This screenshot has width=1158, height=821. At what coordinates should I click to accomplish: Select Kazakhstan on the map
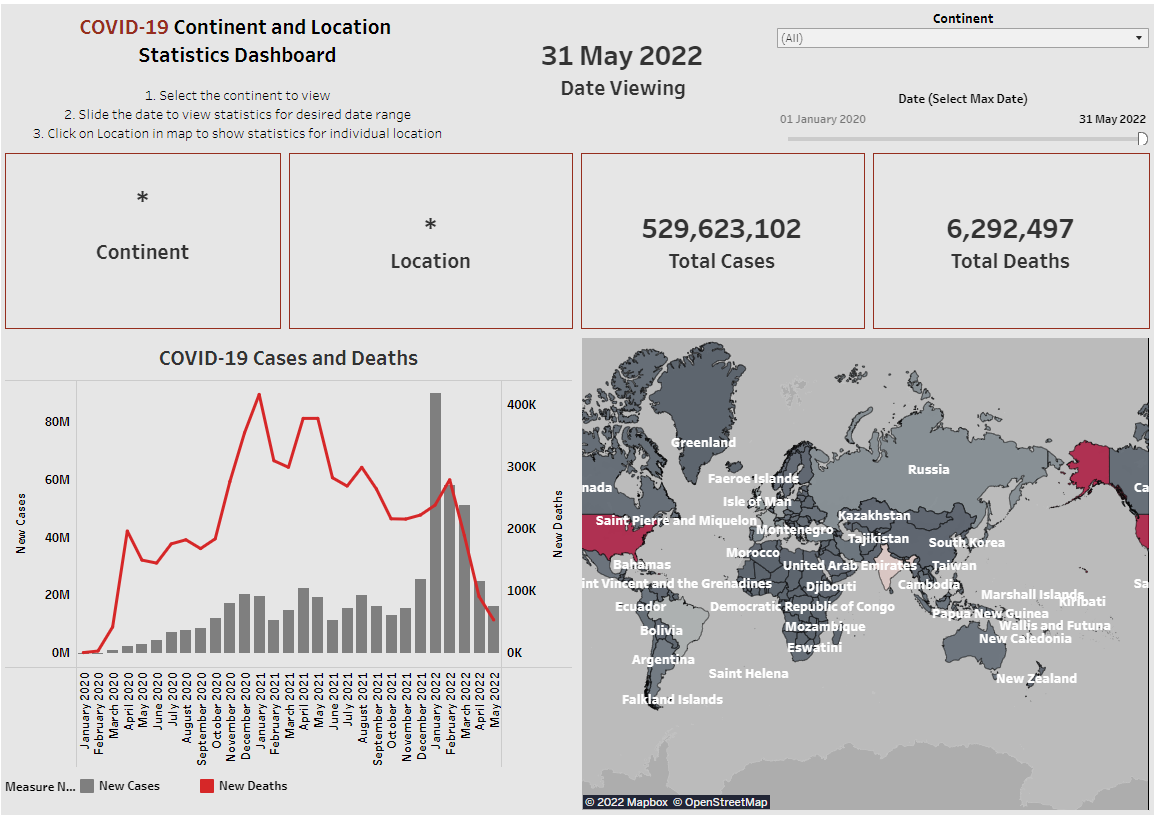pyautogui.click(x=876, y=514)
